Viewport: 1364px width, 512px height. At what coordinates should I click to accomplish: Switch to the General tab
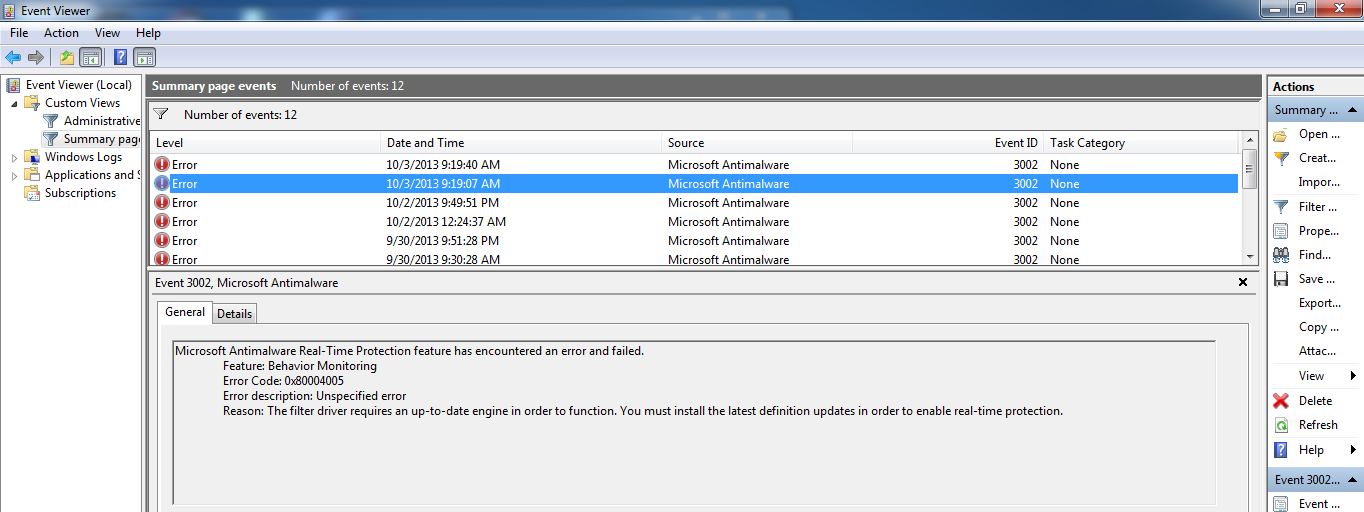185,312
